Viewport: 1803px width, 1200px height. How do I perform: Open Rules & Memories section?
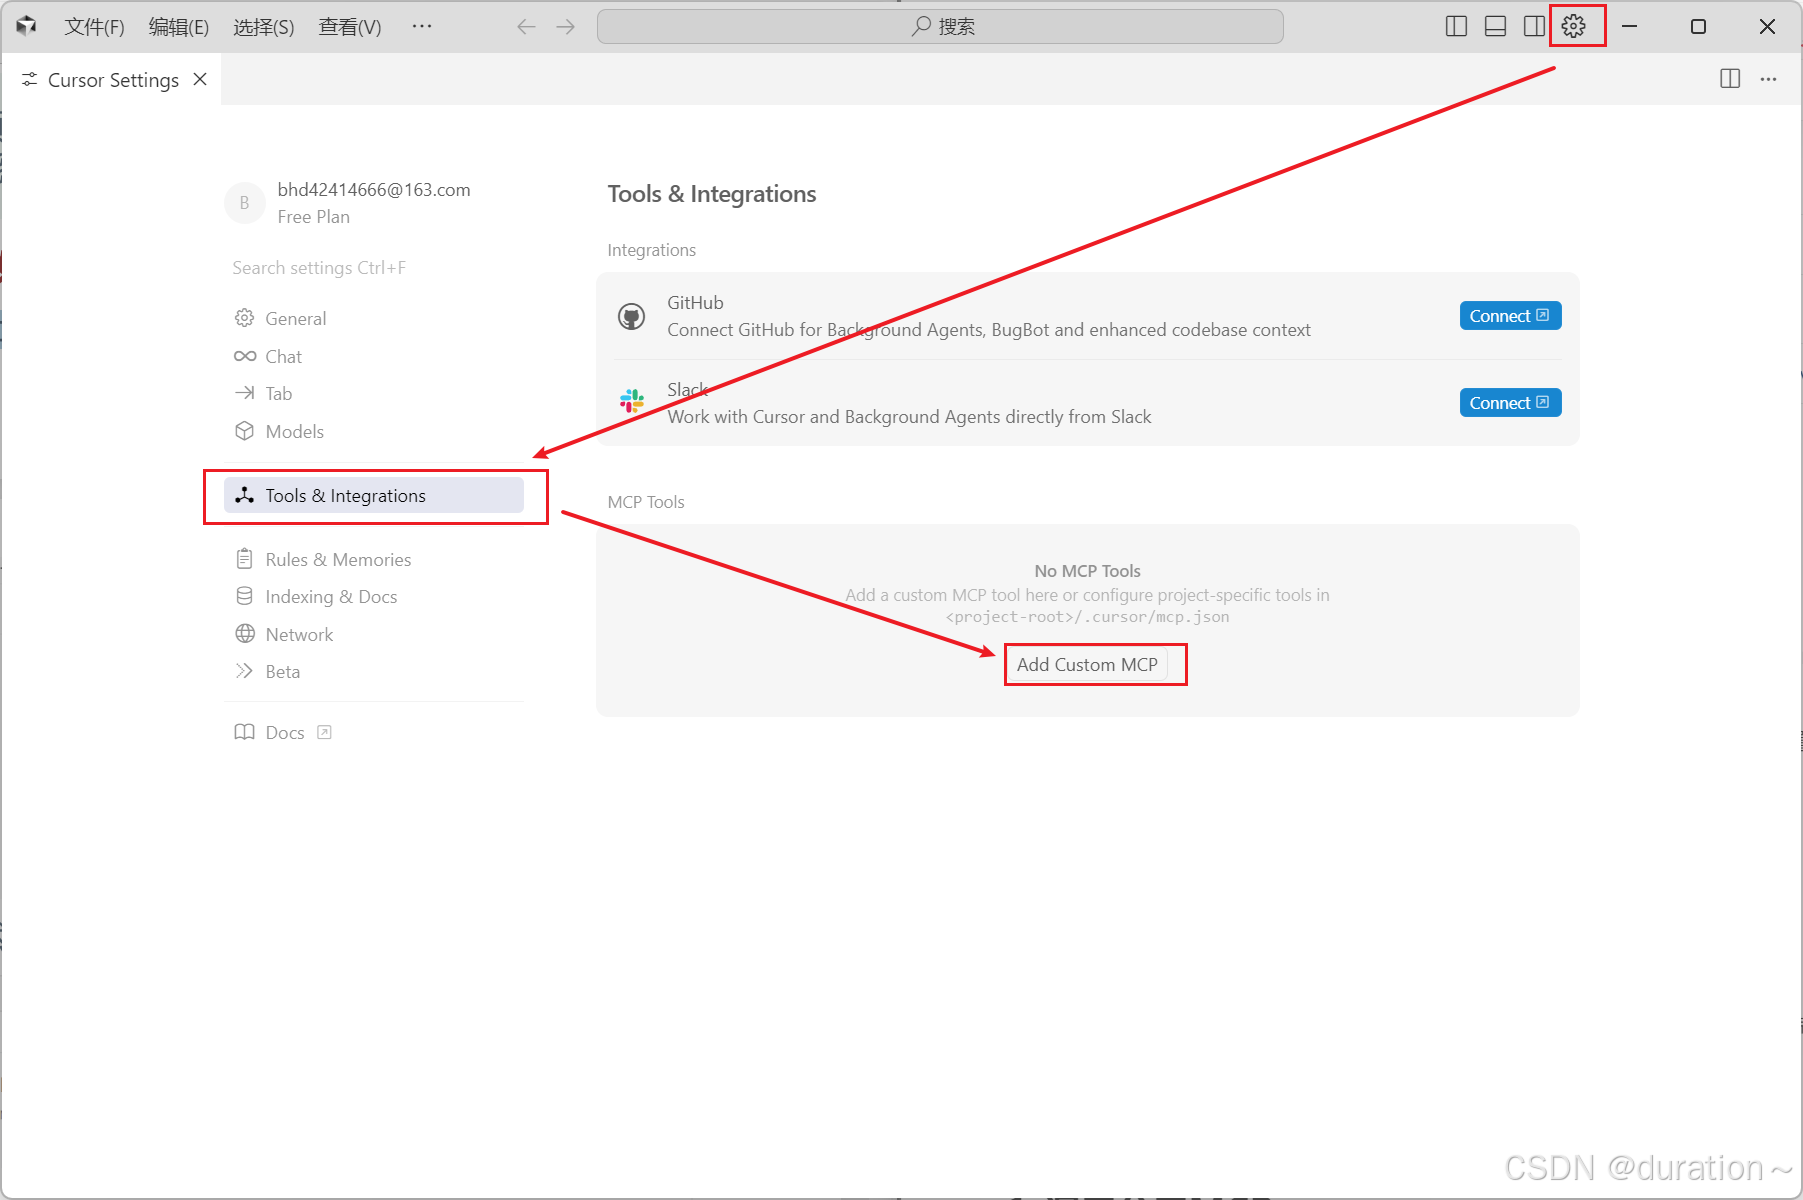(x=374, y=559)
